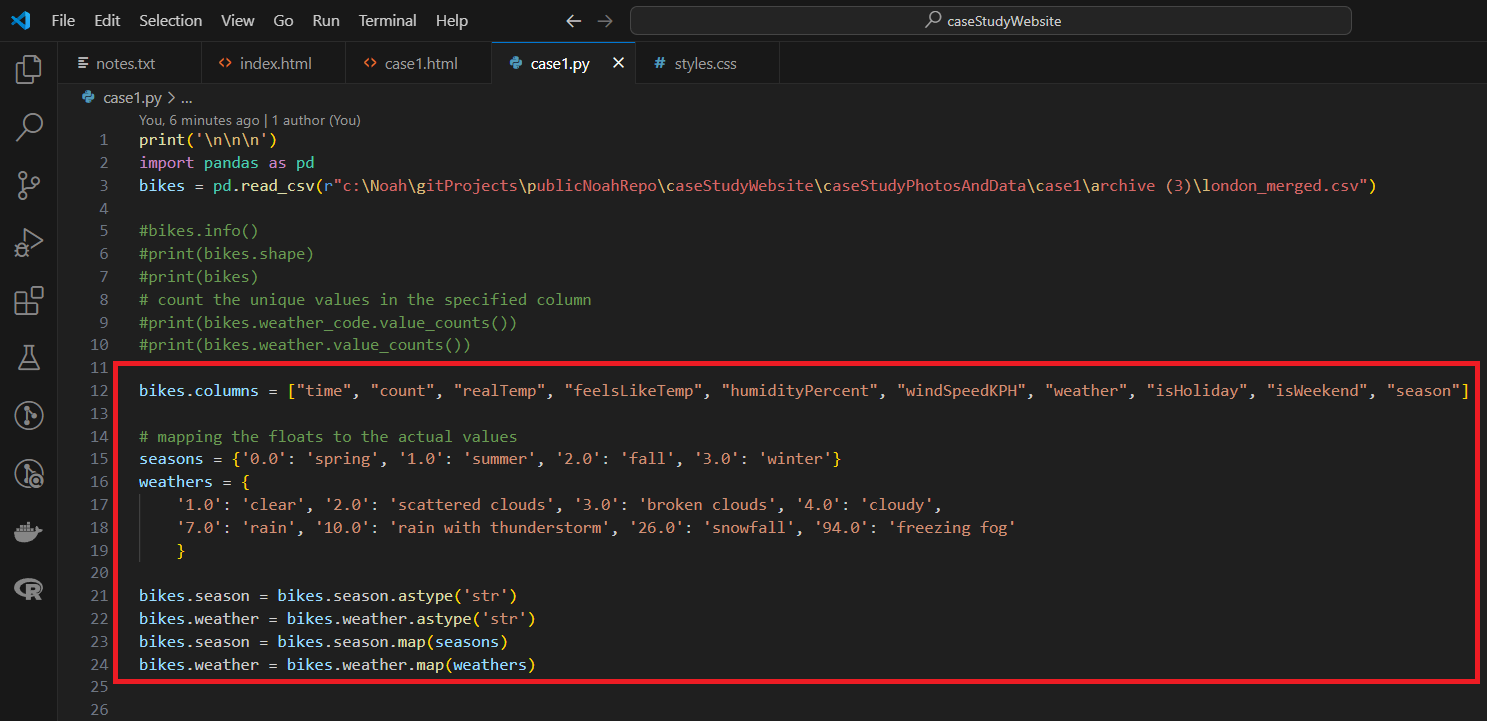This screenshot has height=721, width=1487.
Task: Click case1.py in the breadcrumb
Action: [132, 98]
